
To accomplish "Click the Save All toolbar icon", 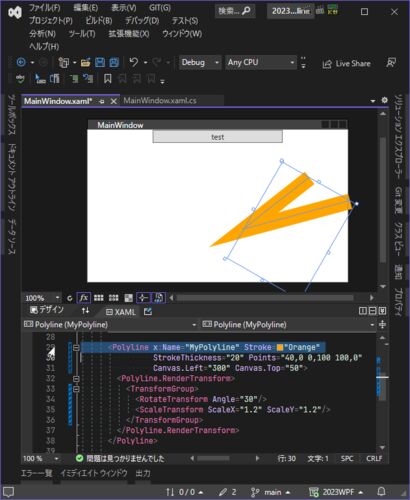I will (114, 62).
